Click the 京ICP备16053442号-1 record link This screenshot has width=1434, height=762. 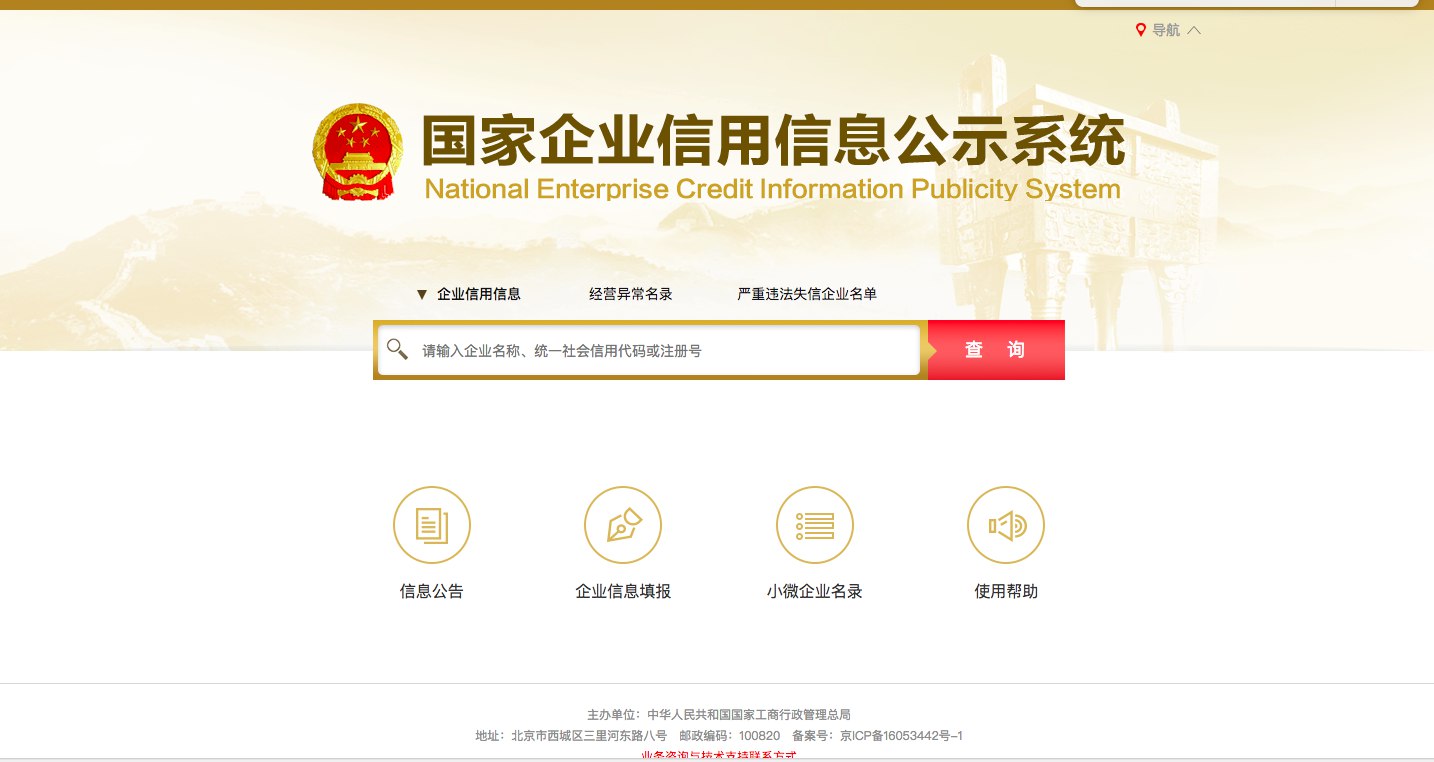[901, 736]
